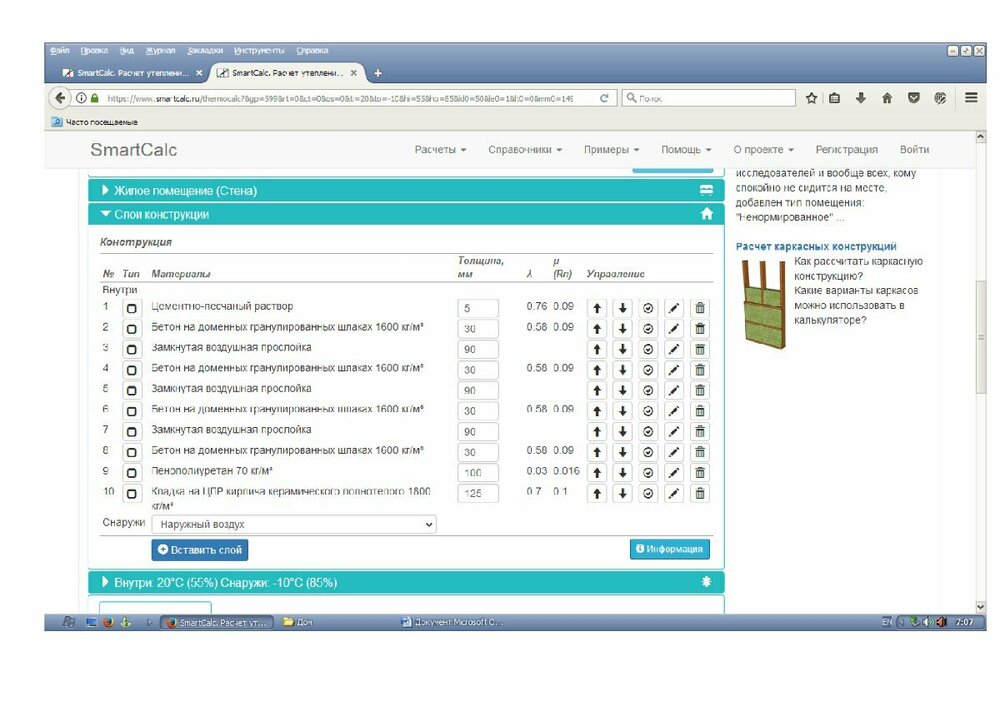The image size is (1000, 706).
Task: Edit brick masonry layer 10
Action: (x=673, y=494)
